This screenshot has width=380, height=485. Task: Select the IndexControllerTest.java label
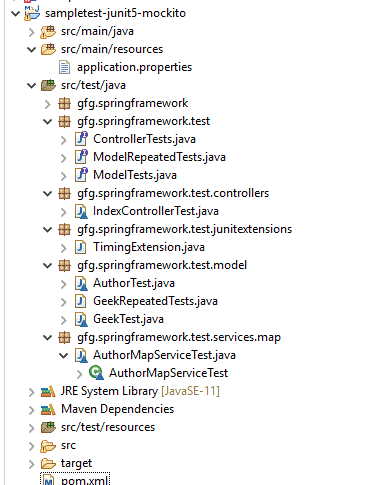[x=156, y=211]
